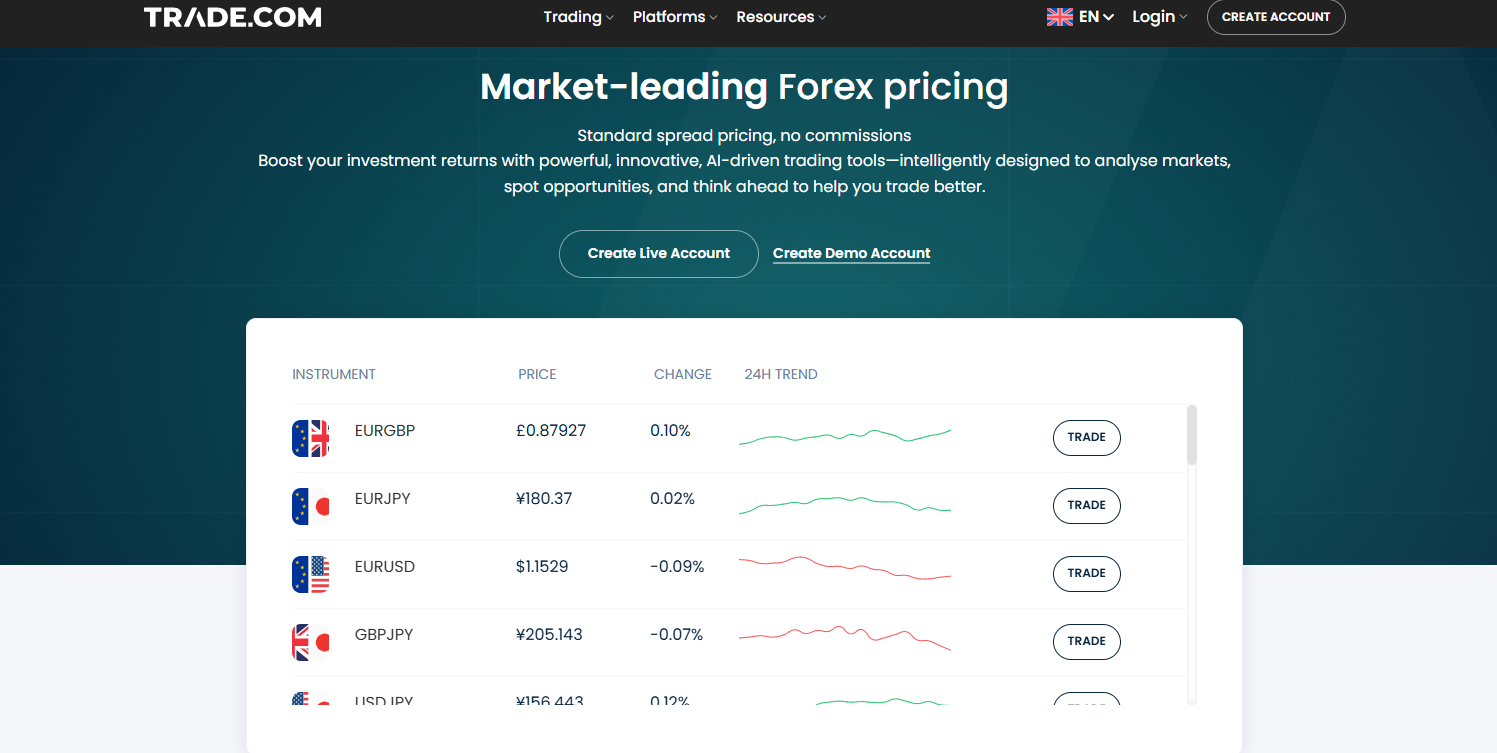Screen dimensions: 1497x753
Task: Click the TRADE.COM logo
Action: pyautogui.click(x=232, y=17)
